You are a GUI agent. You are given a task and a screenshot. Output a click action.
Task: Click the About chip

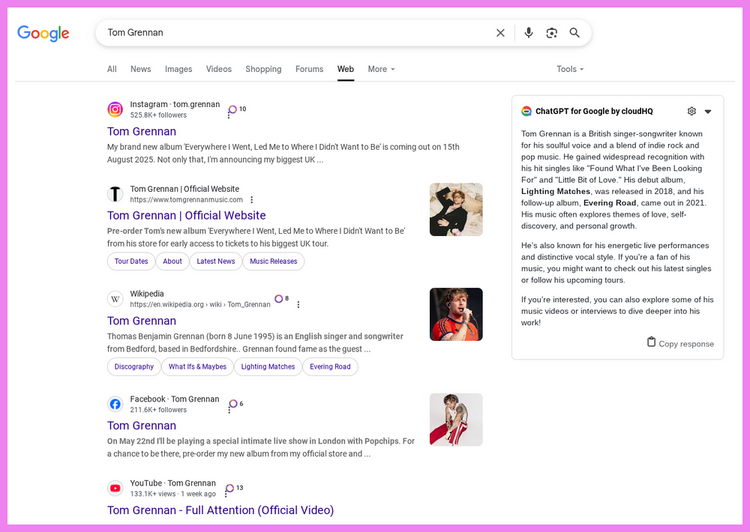click(x=172, y=261)
